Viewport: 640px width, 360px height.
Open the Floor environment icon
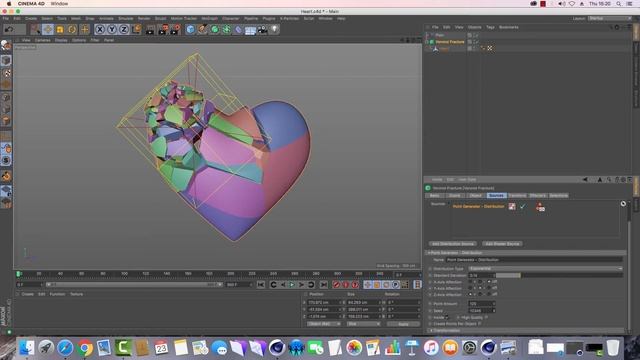[250, 29]
